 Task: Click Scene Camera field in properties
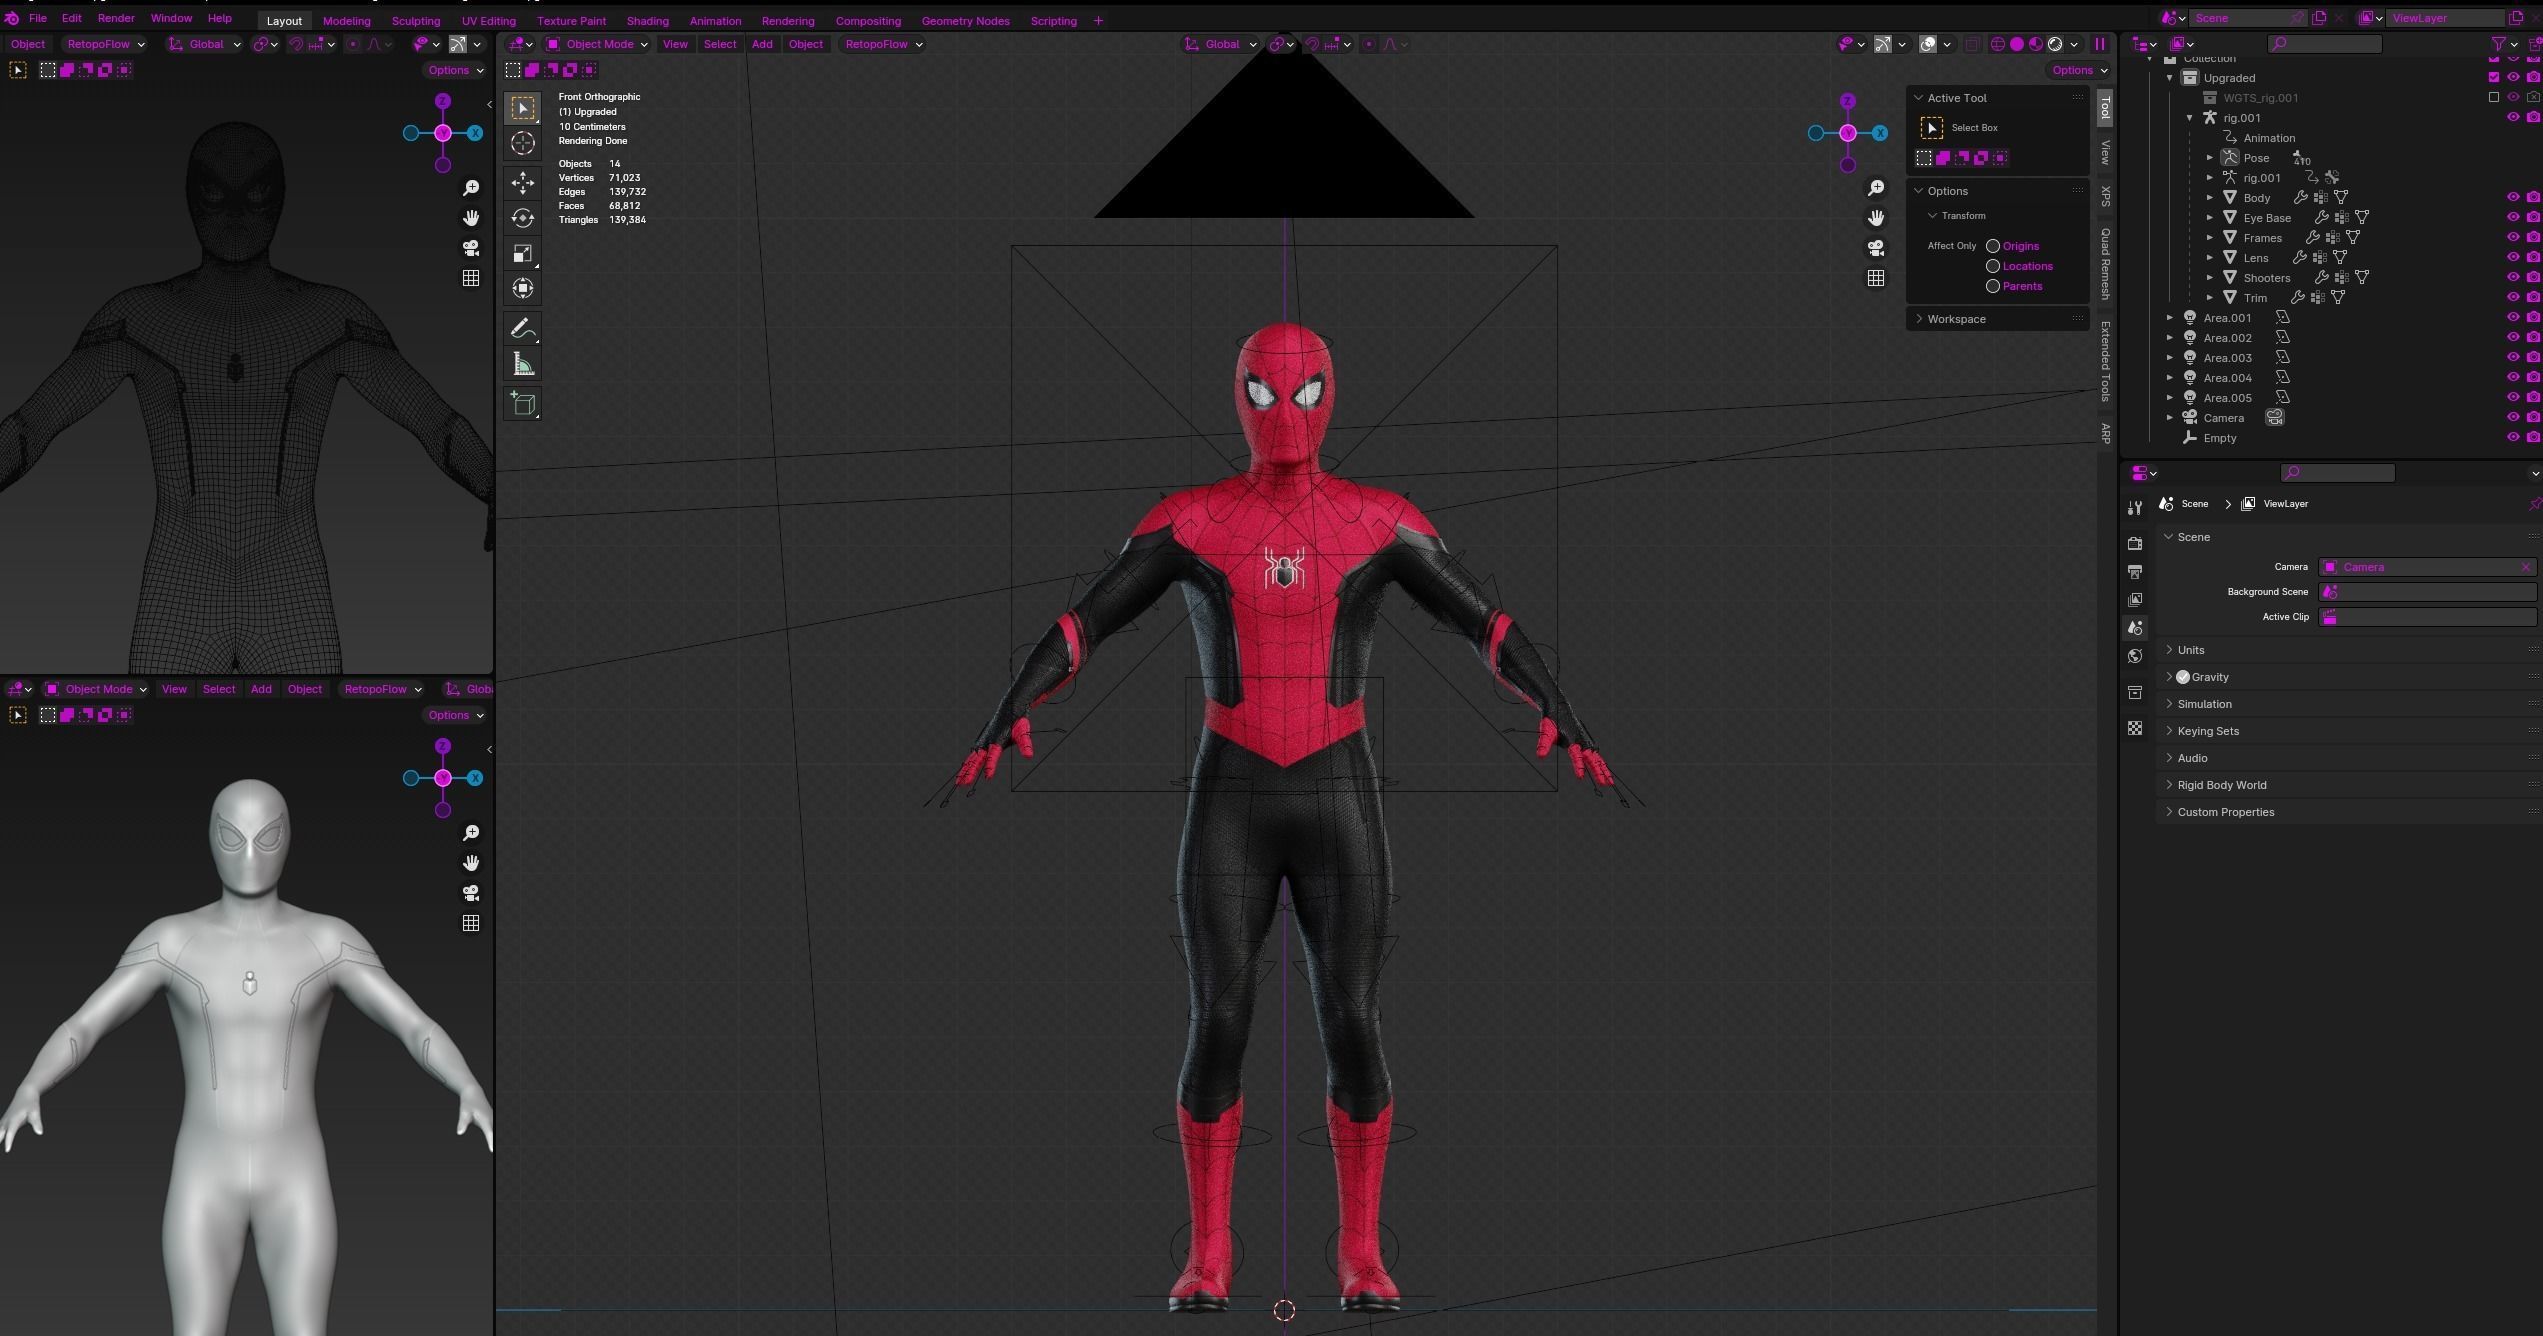click(2427, 567)
